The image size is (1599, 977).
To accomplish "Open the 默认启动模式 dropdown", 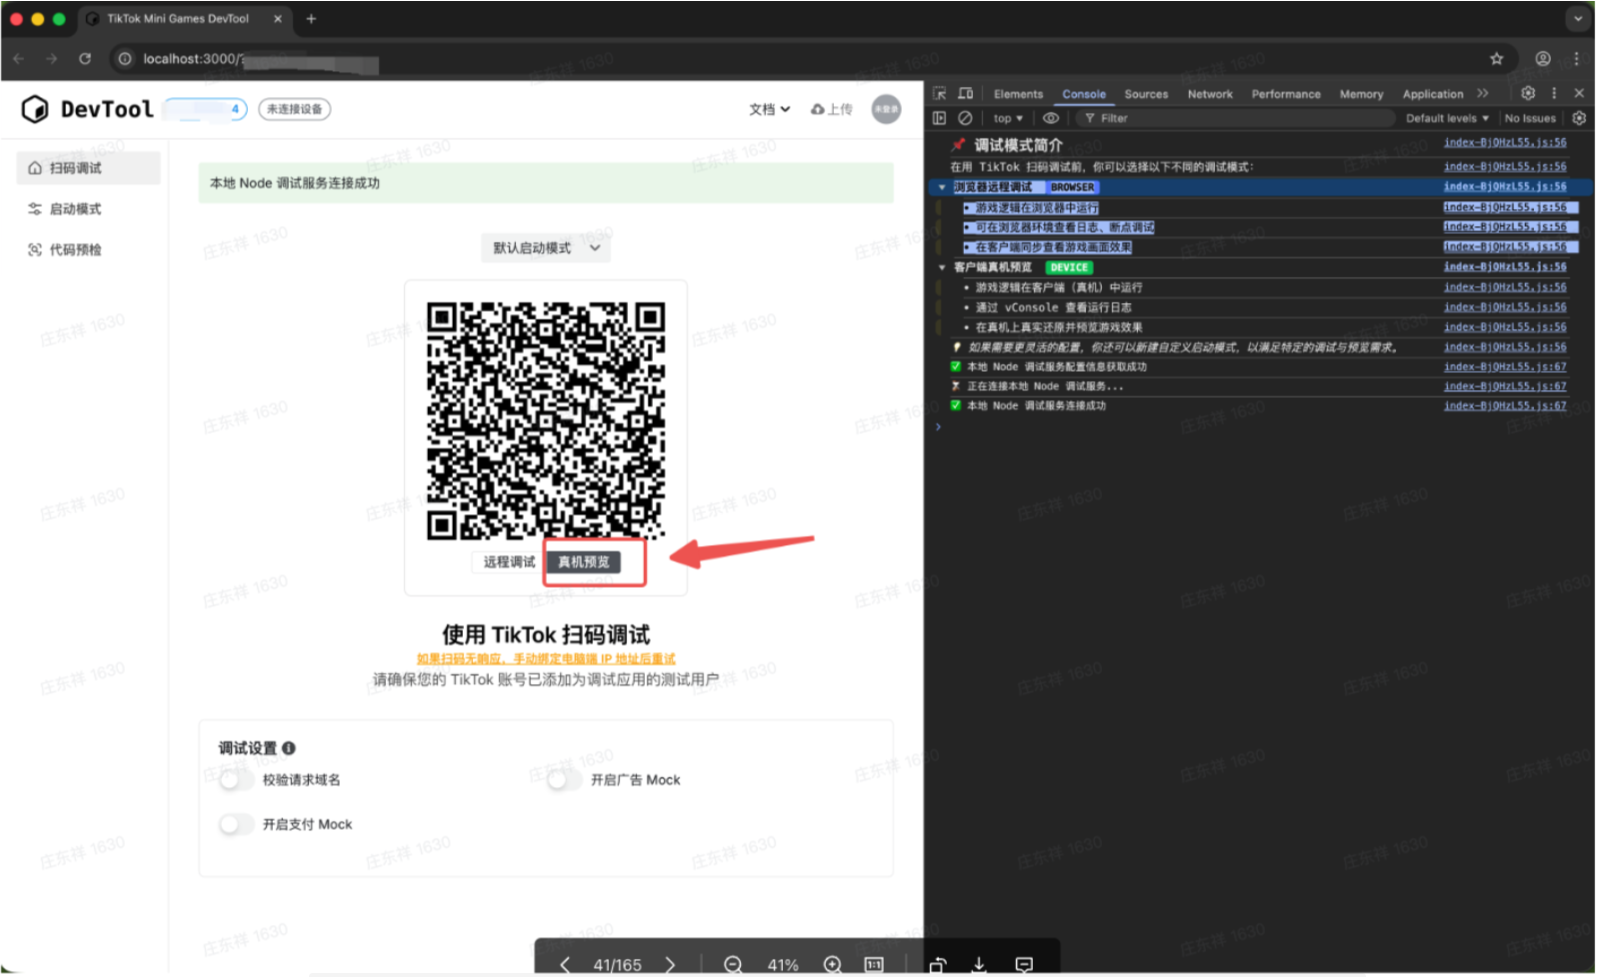I will click(546, 248).
